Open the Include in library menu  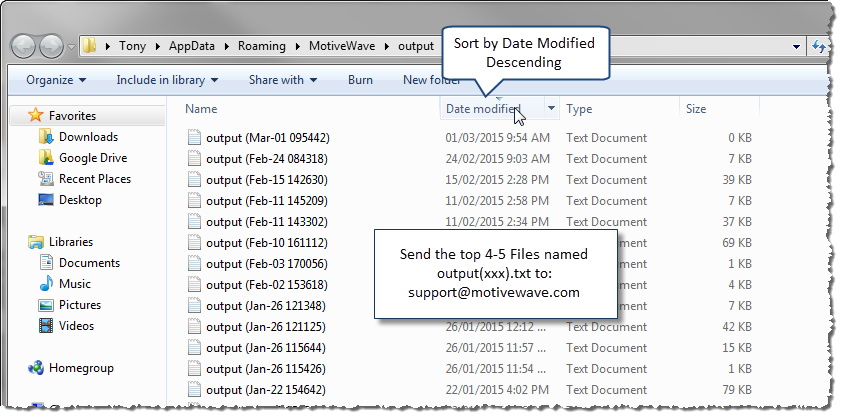coord(167,80)
